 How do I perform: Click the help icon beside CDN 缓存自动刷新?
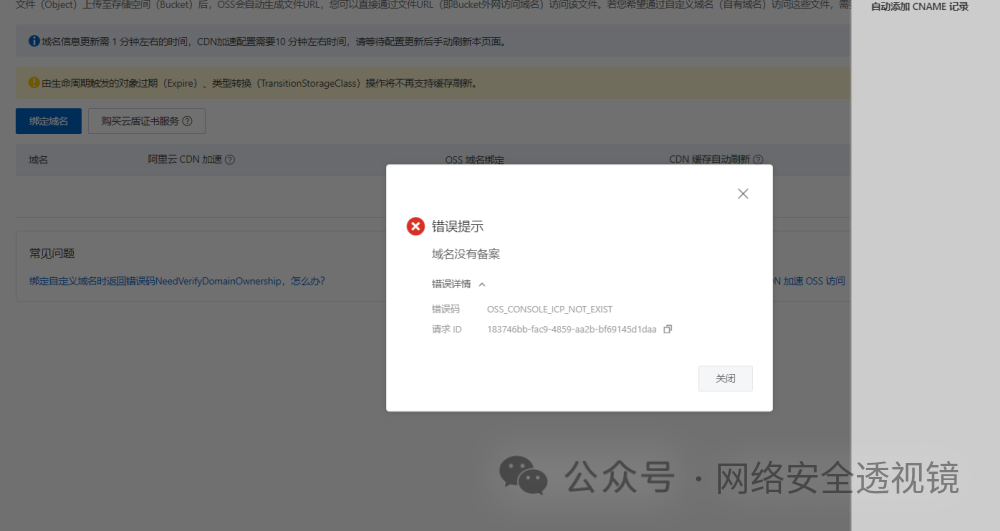click(758, 159)
